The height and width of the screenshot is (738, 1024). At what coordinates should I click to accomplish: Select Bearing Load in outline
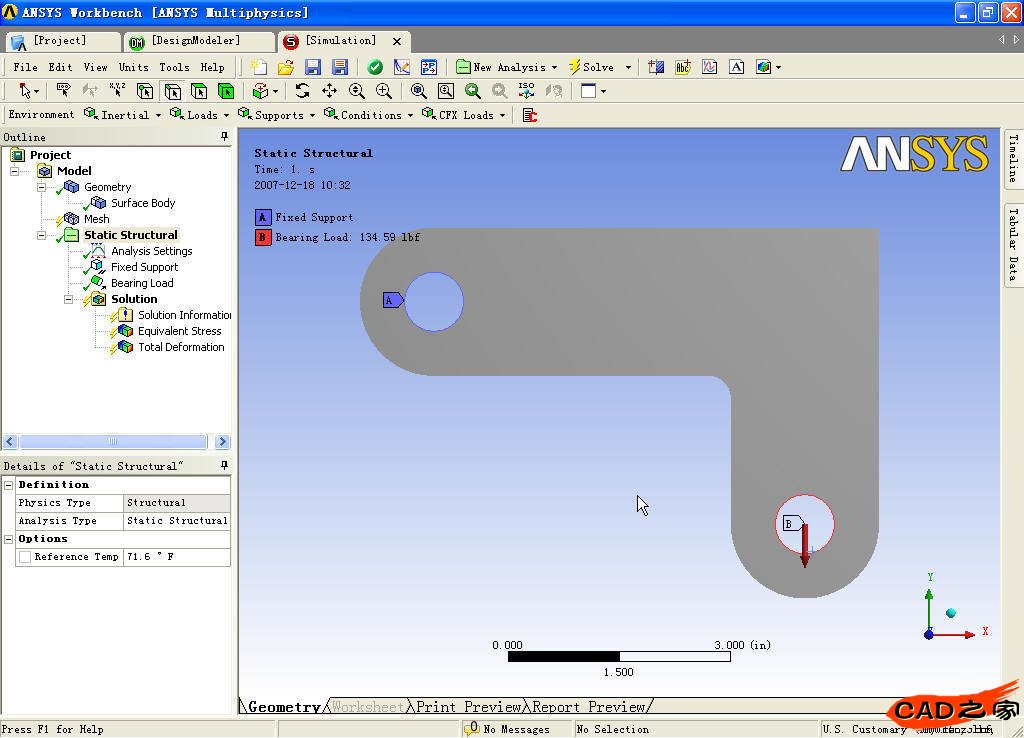pos(142,283)
